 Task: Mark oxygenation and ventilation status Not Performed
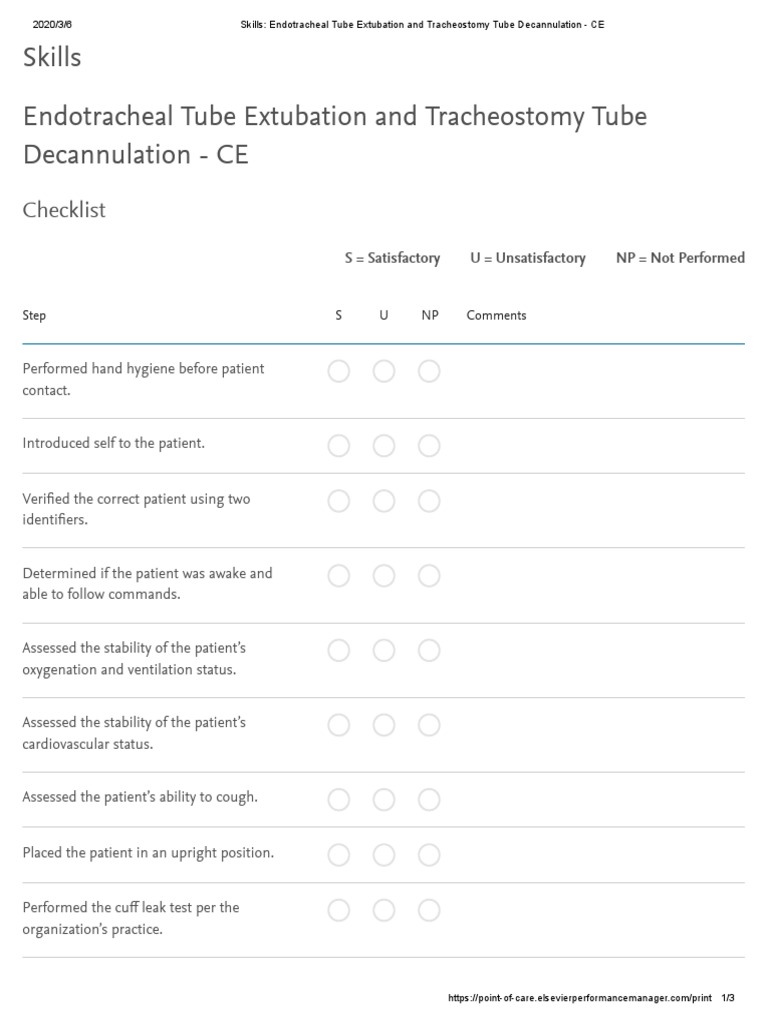pyautogui.click(x=429, y=651)
